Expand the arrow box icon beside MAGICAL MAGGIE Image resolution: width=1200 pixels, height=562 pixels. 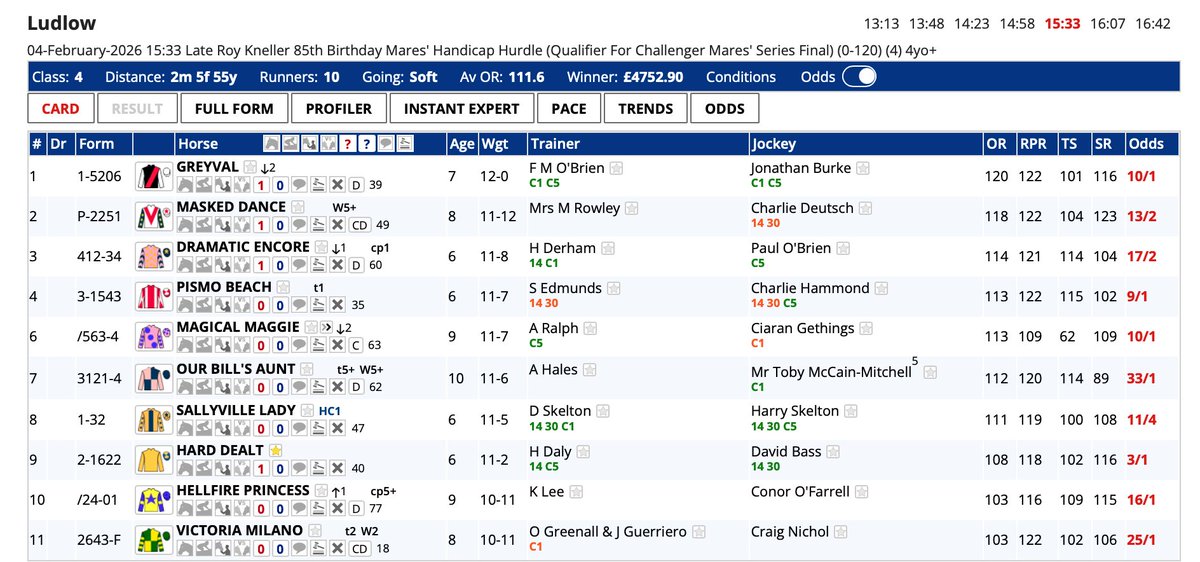[327, 327]
